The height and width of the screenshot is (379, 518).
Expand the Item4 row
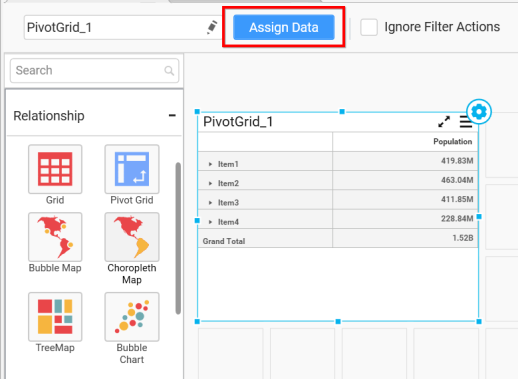(x=210, y=222)
